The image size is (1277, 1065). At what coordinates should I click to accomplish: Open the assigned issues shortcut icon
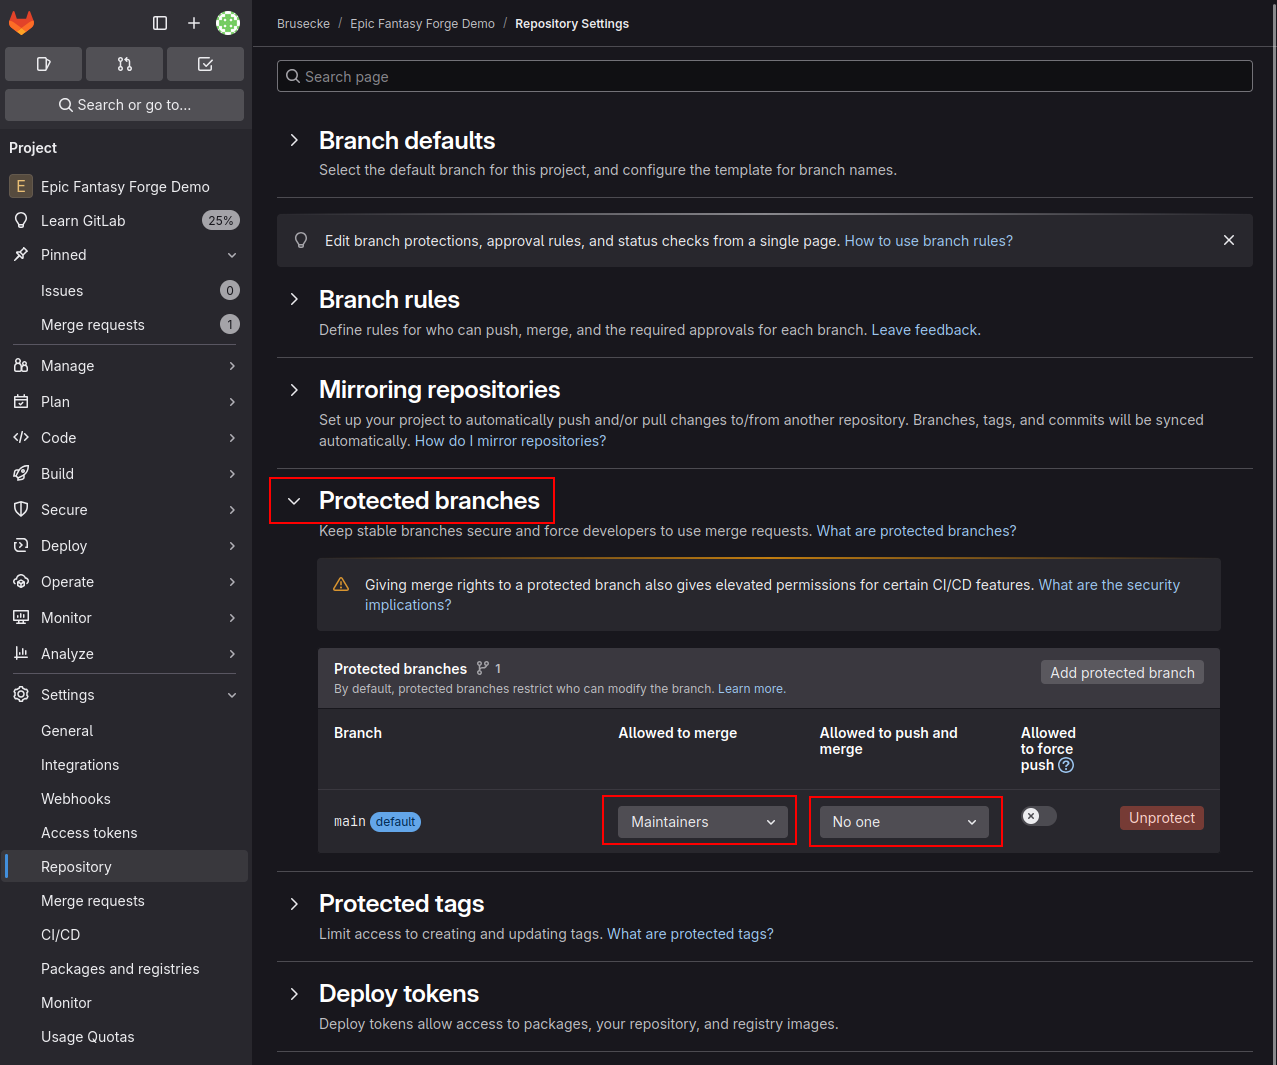pyautogui.click(x=43, y=64)
